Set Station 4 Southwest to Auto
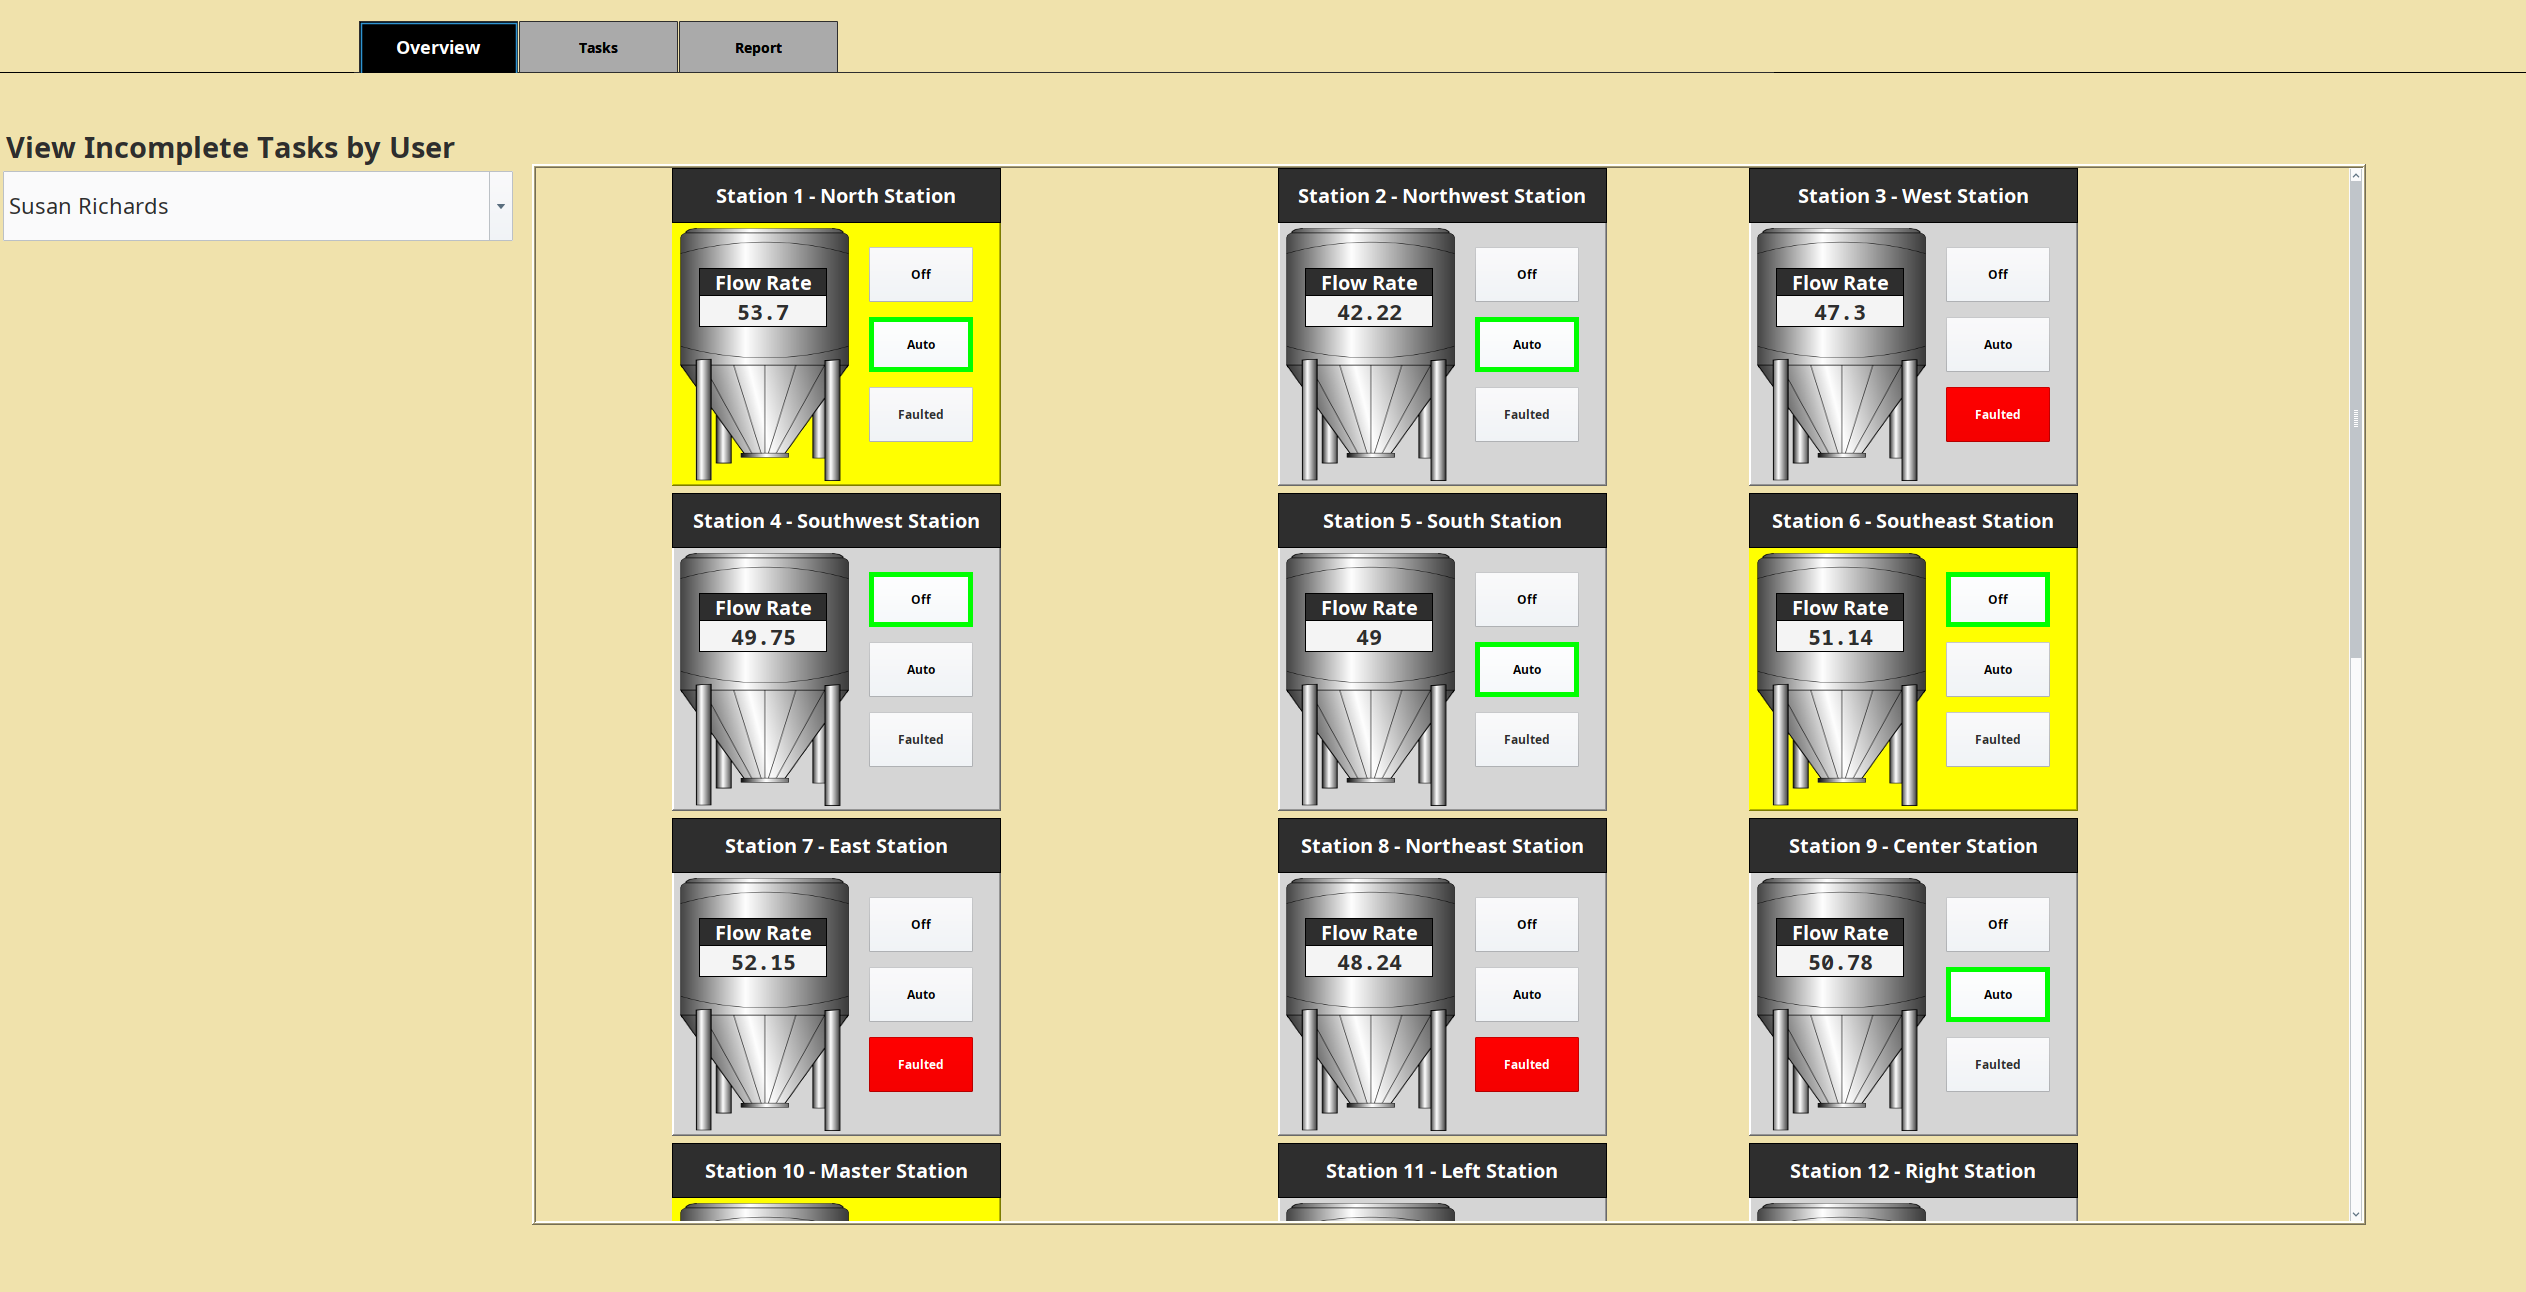 click(921, 669)
